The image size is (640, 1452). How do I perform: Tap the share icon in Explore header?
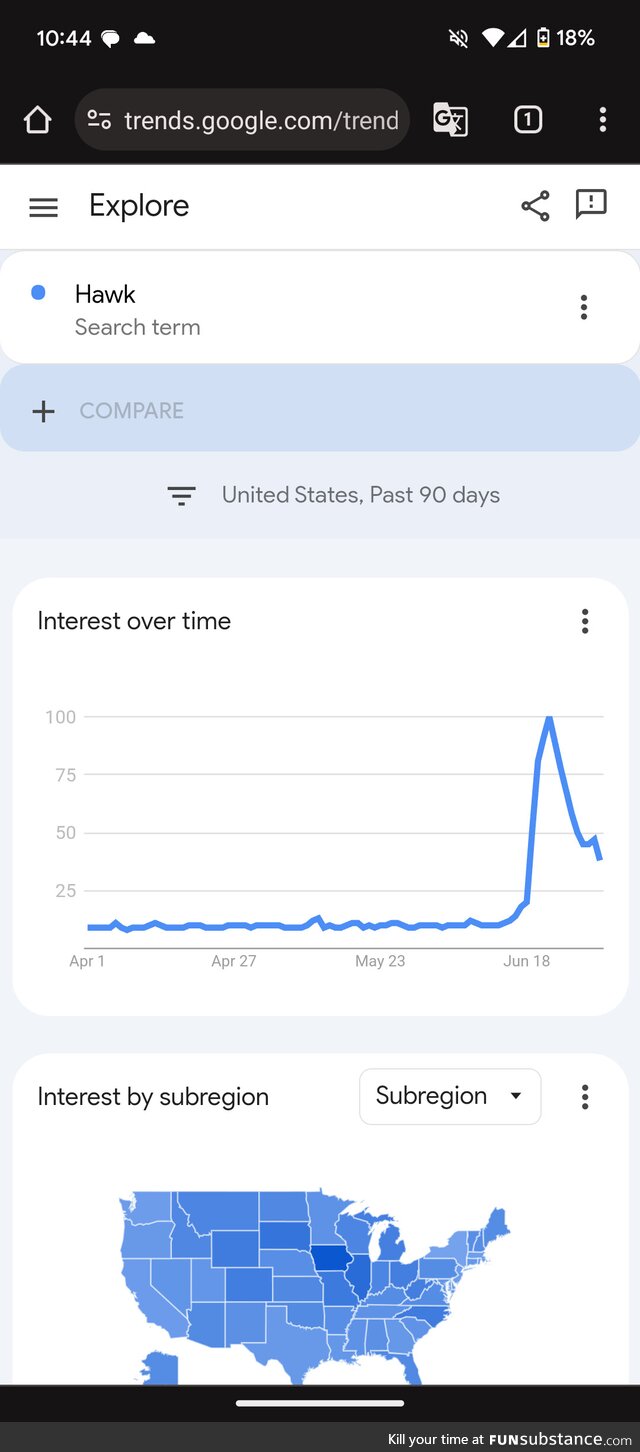(535, 206)
